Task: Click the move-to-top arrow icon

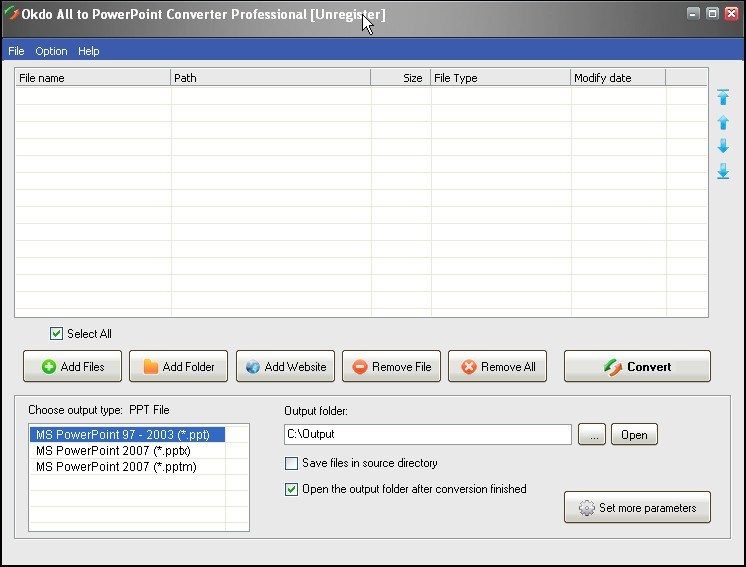Action: 723,97
